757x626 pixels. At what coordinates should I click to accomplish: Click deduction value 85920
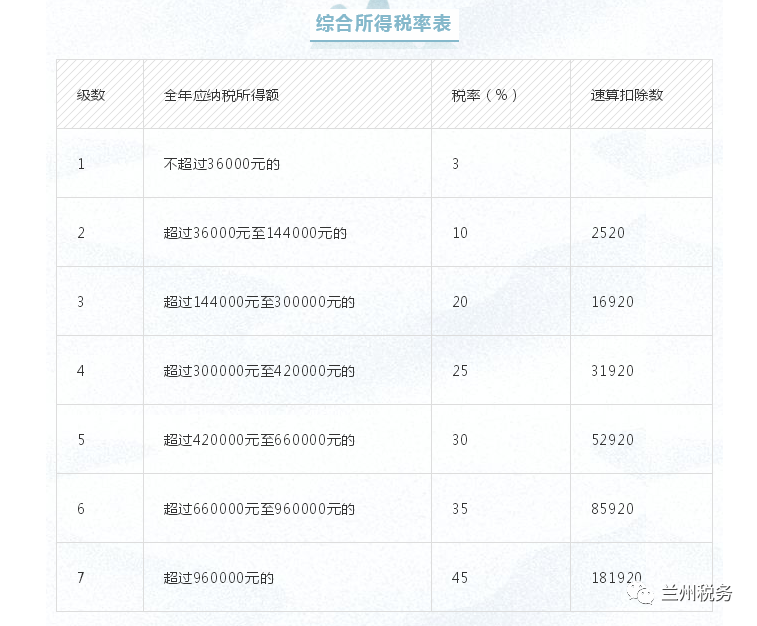[x=613, y=509]
